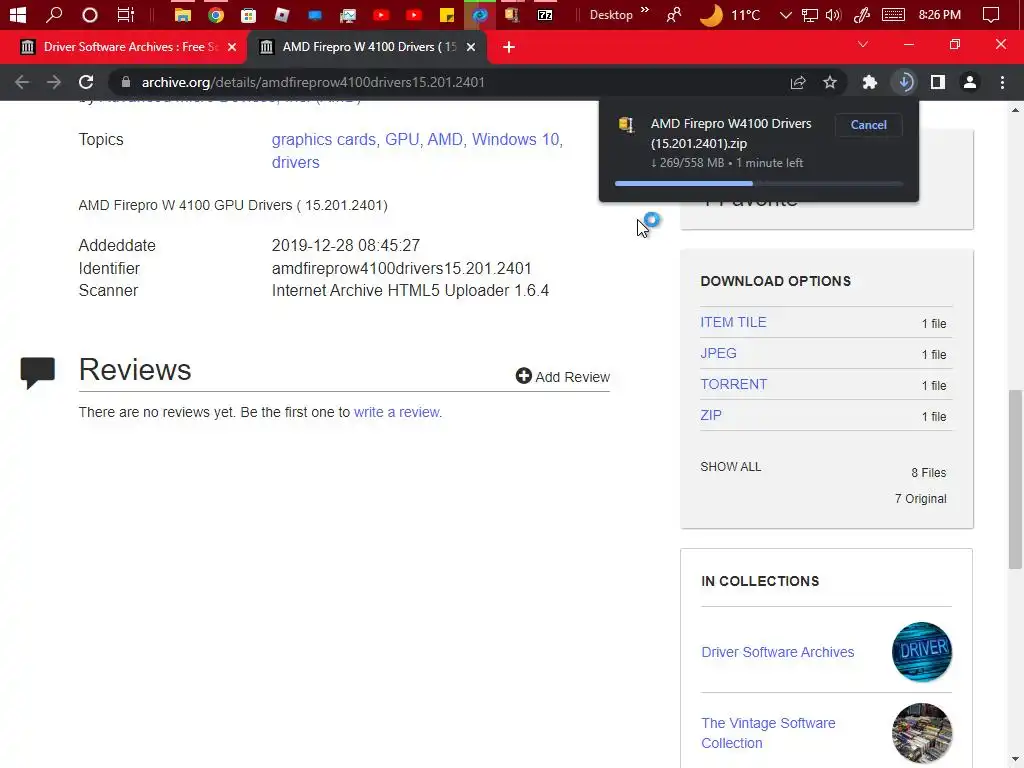1024x768 pixels.
Task: Click SHOW ALL files
Action: coord(731,466)
